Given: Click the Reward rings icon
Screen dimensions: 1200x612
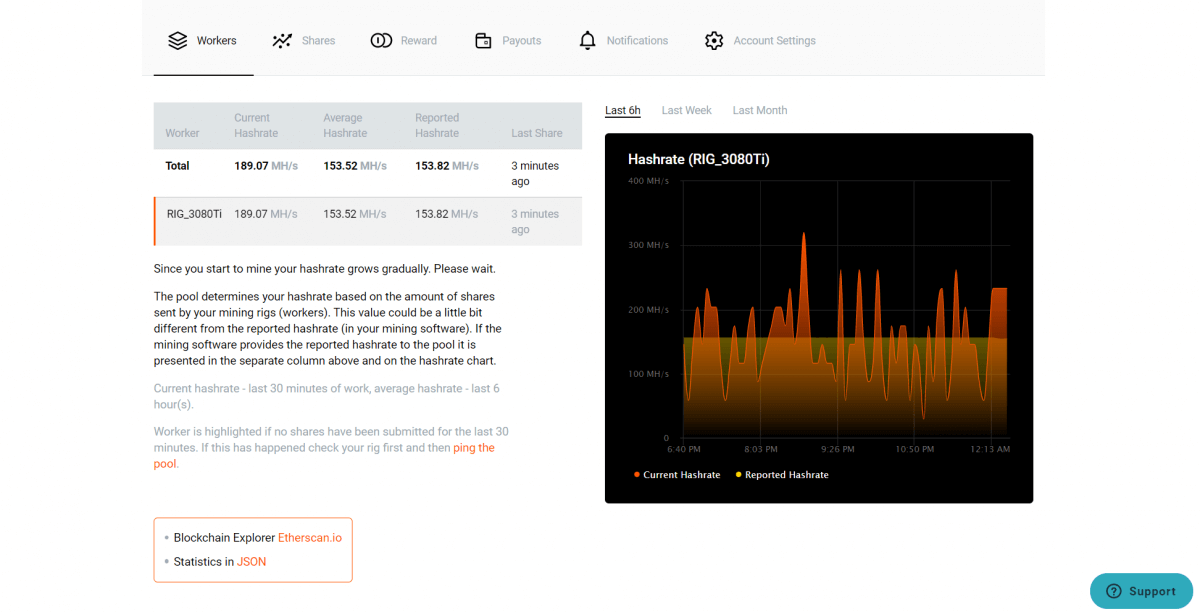Looking at the screenshot, I should (382, 40).
